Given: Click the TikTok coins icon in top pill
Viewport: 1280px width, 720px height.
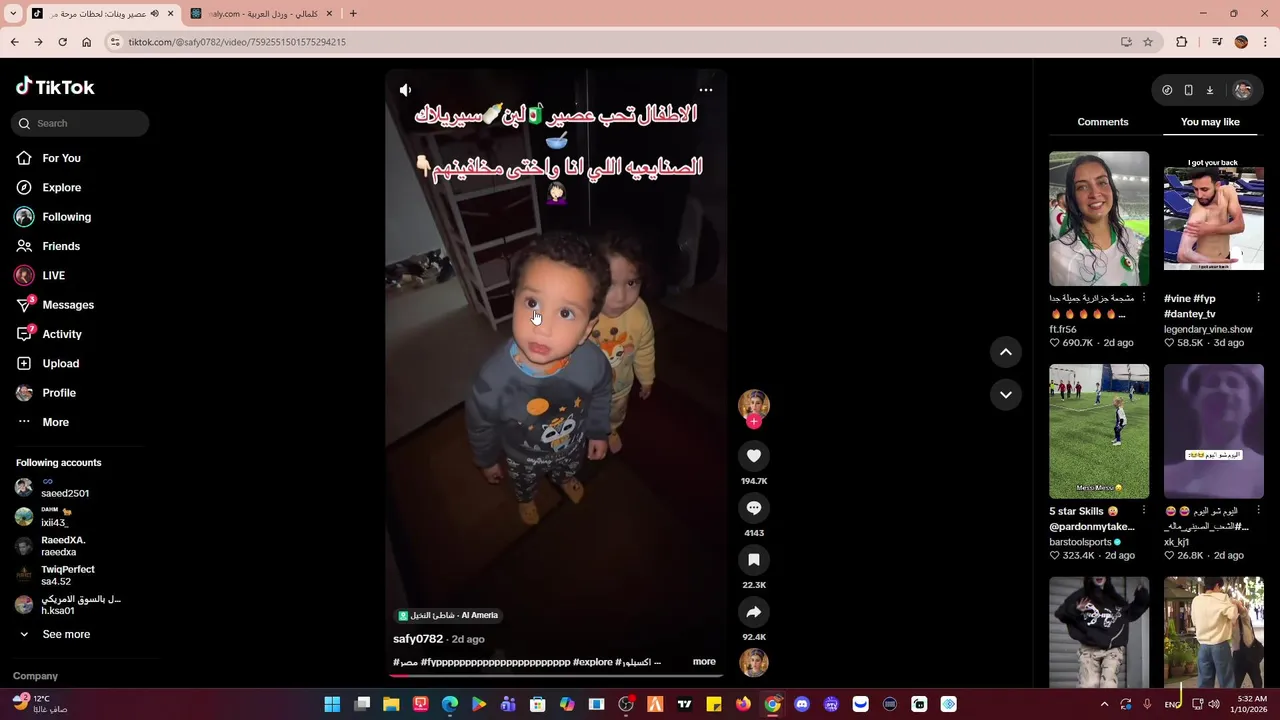Looking at the screenshot, I should (1167, 90).
